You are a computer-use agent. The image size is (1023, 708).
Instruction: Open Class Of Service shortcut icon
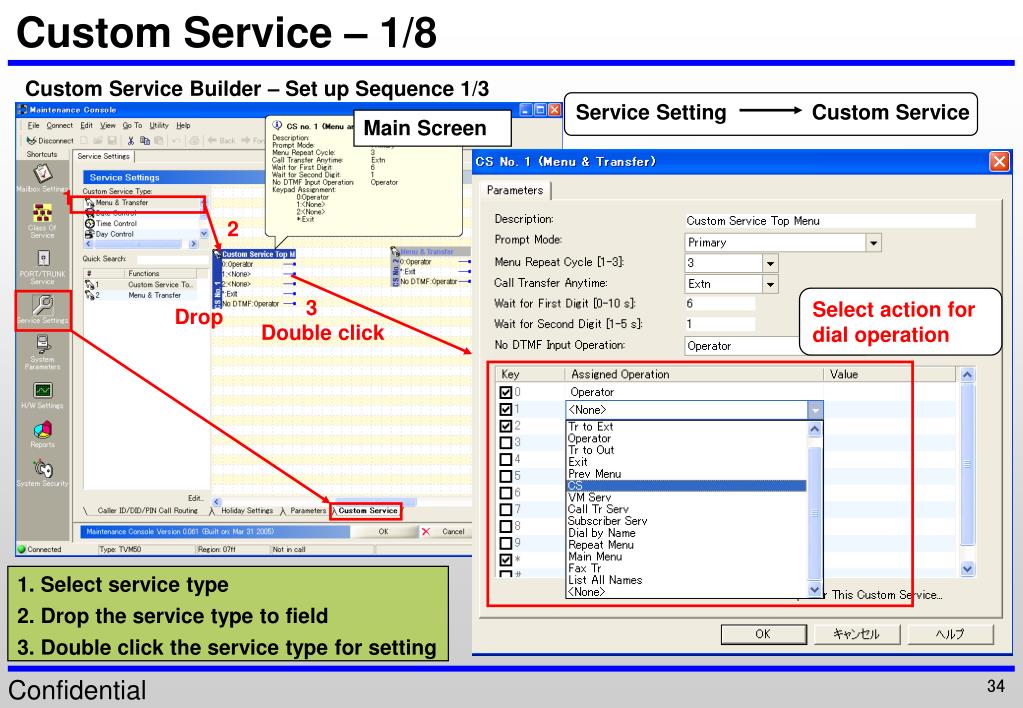coord(43,213)
